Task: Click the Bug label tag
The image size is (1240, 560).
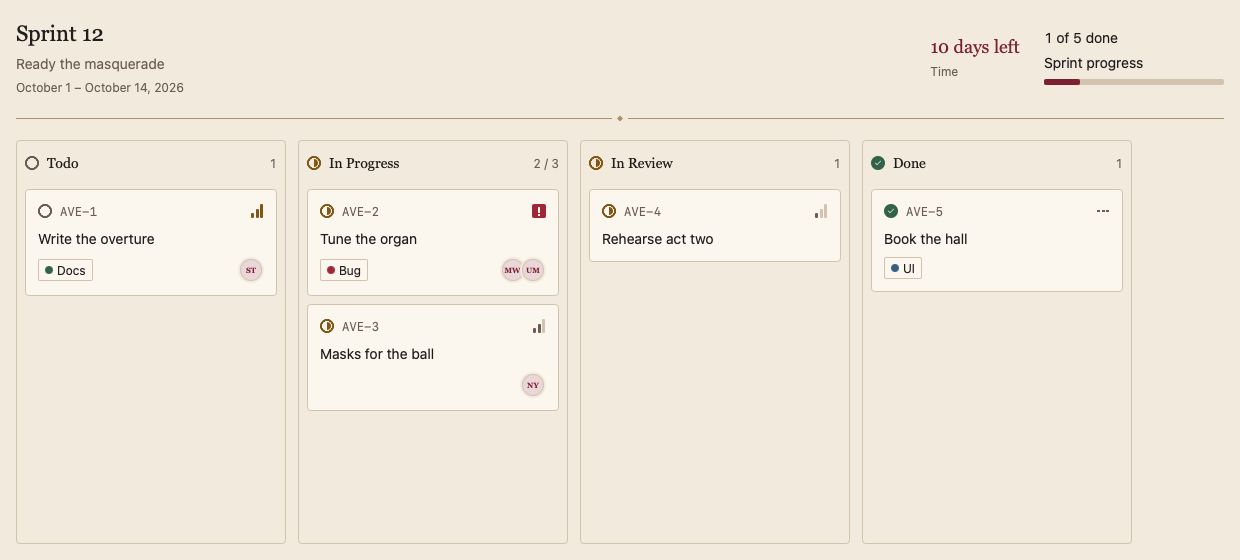Action: 344,270
